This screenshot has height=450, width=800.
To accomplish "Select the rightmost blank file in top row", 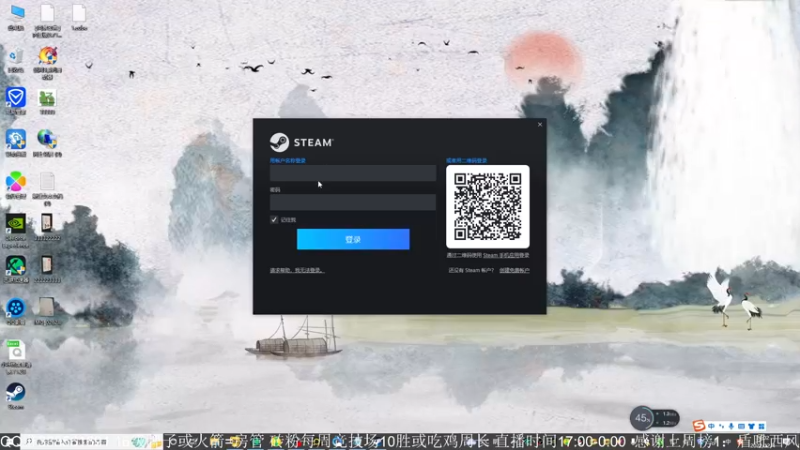I will coord(79,17).
